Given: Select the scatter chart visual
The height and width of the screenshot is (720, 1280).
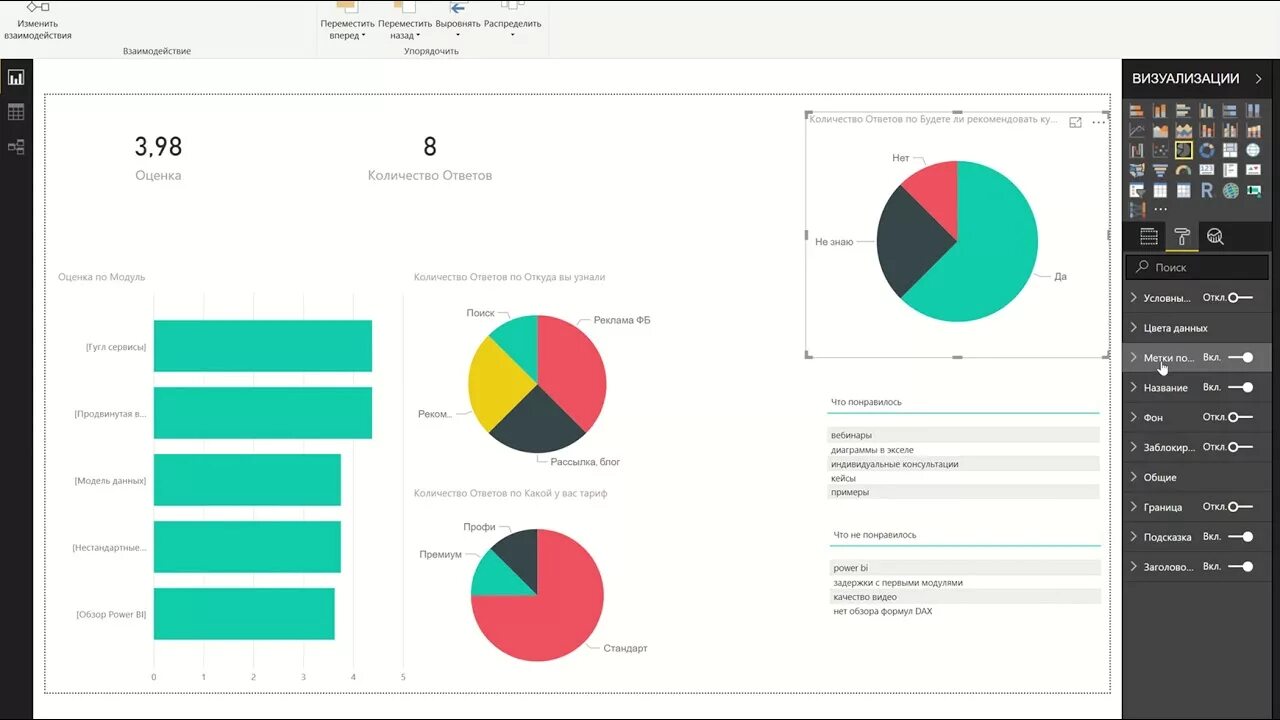Looking at the screenshot, I should click(1160, 150).
